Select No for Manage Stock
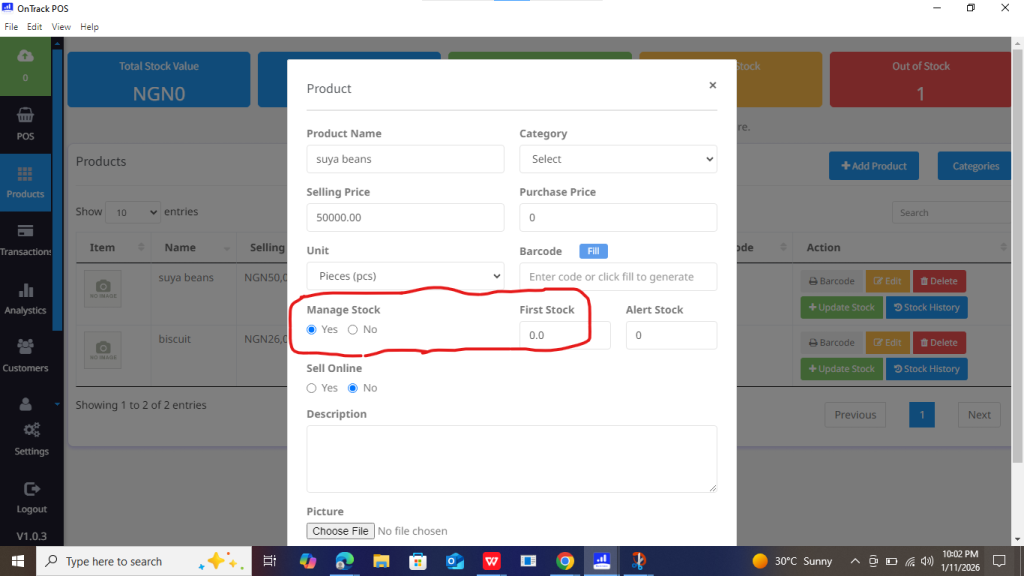The height and width of the screenshot is (576, 1024). click(353, 330)
